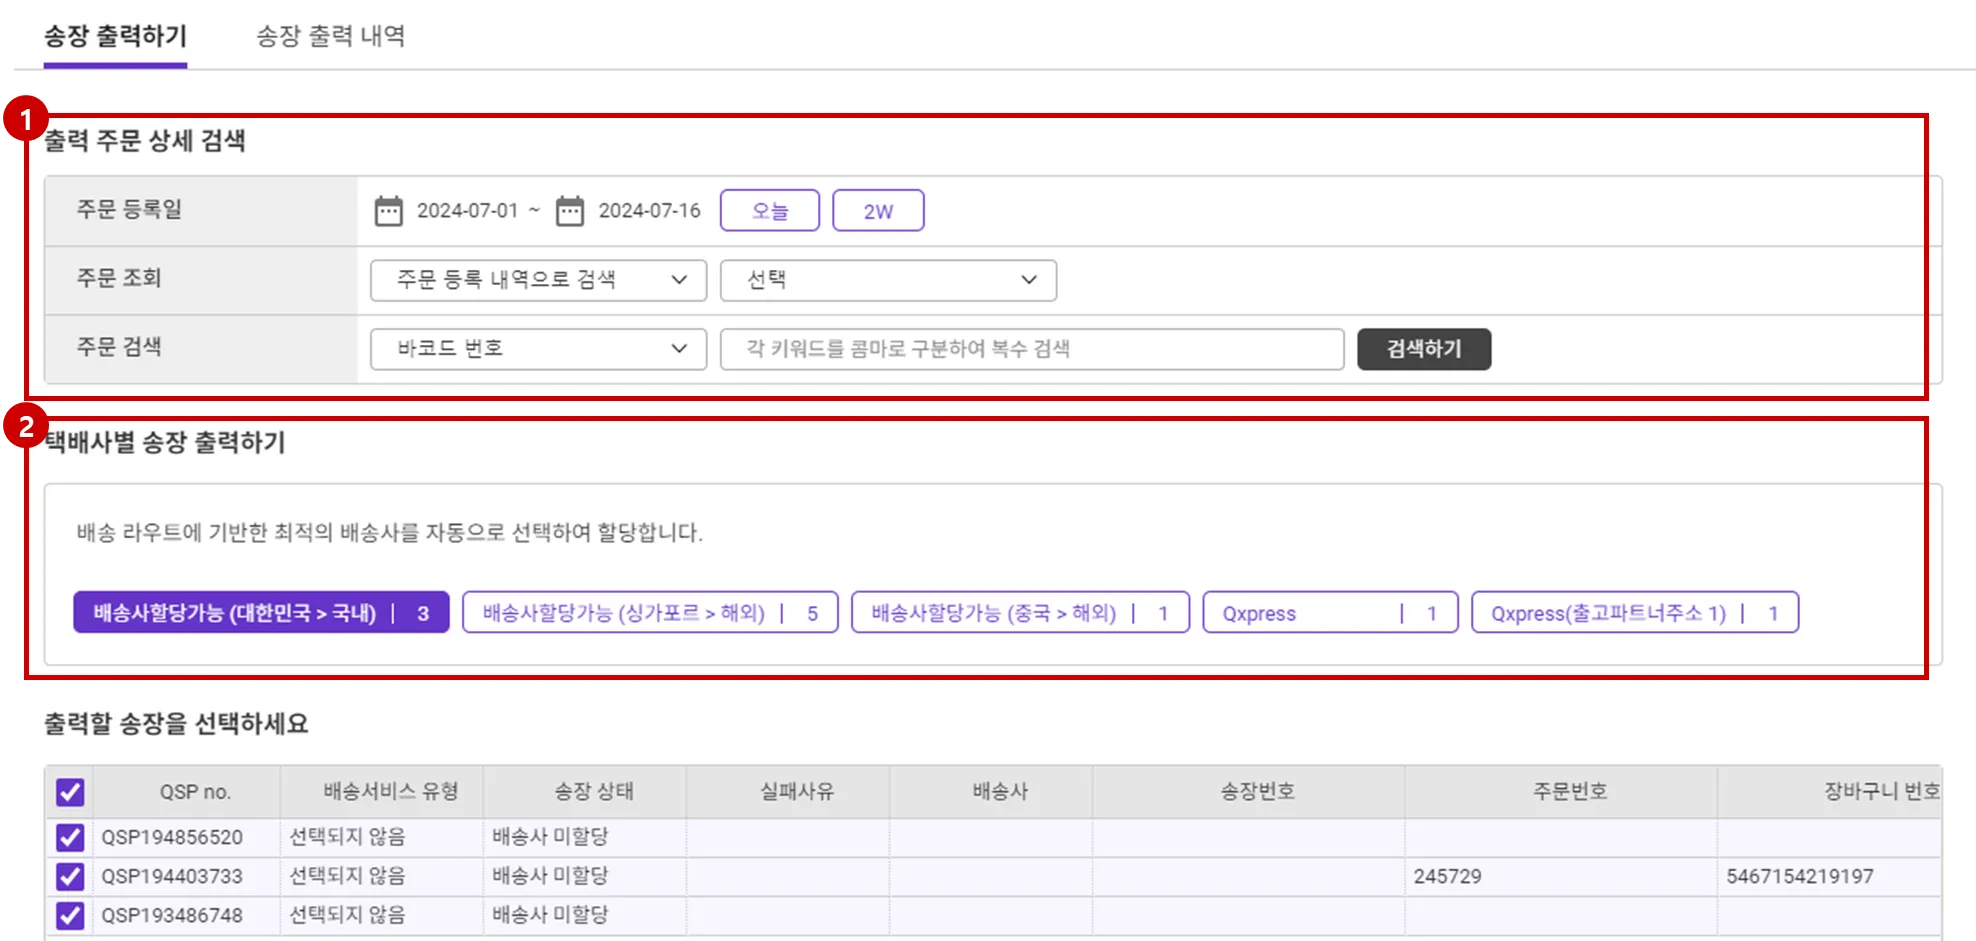Click the 검색하기 search button

(x=1424, y=349)
